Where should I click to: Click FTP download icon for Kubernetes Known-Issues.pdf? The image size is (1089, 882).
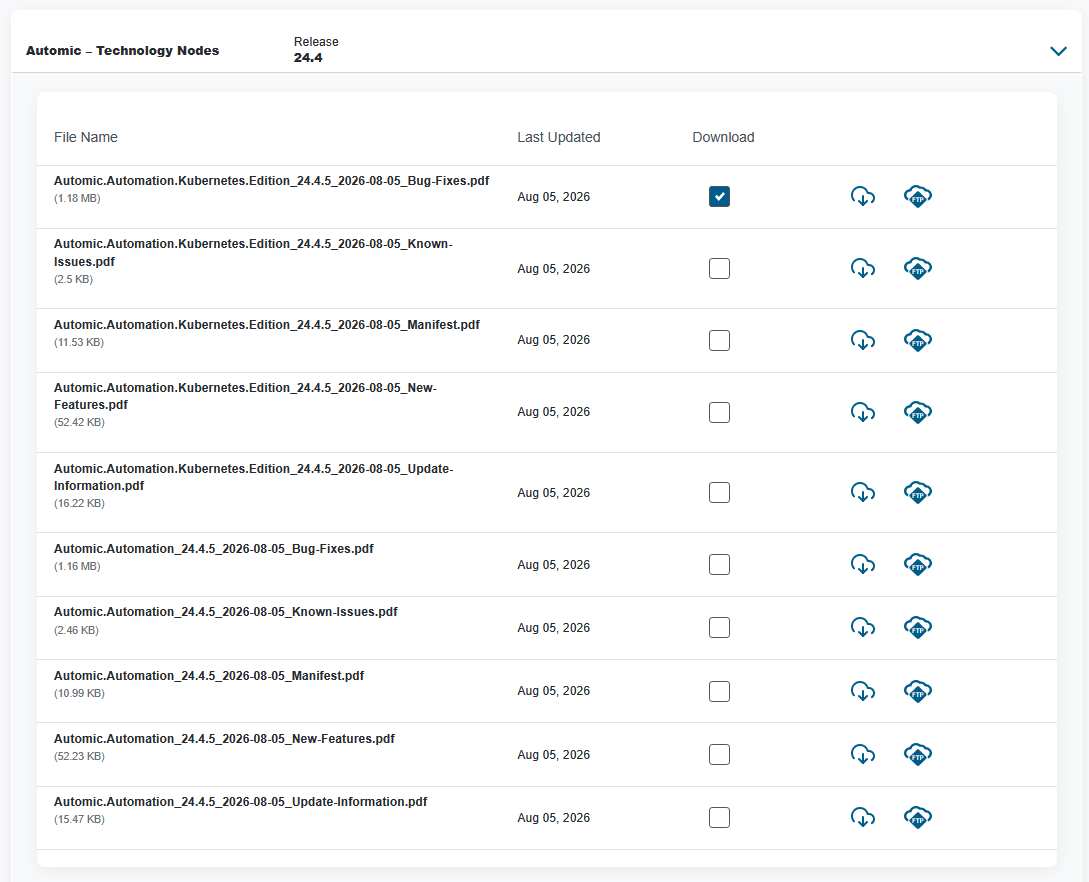click(x=917, y=268)
